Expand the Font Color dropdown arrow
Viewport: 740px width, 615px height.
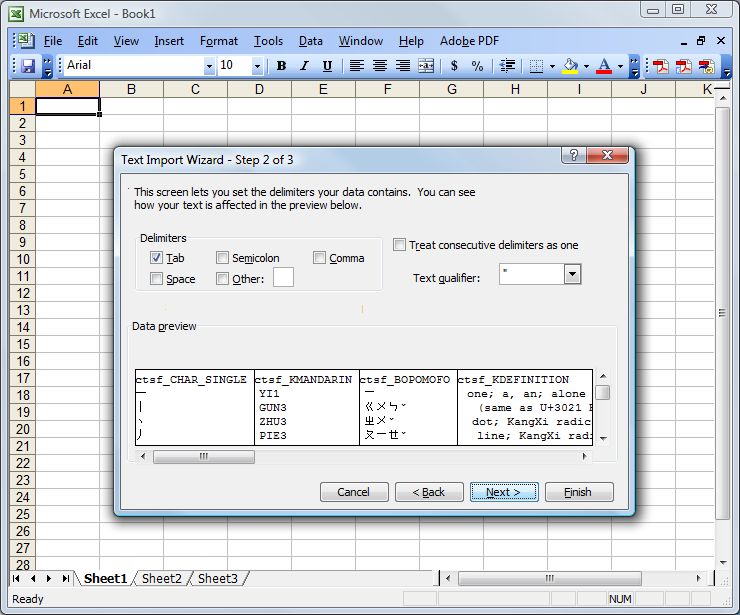(620, 66)
